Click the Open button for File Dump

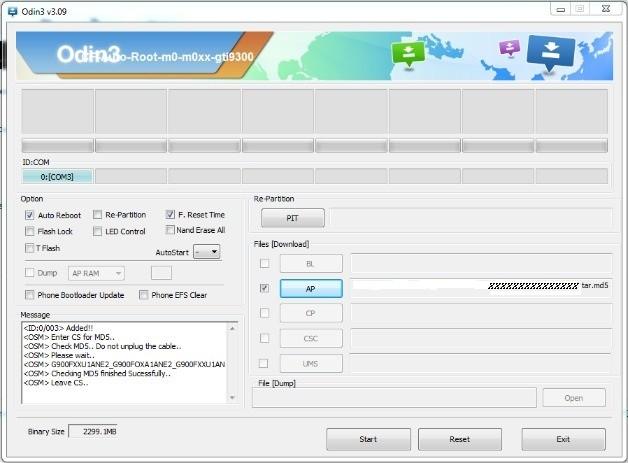pyautogui.click(x=574, y=398)
